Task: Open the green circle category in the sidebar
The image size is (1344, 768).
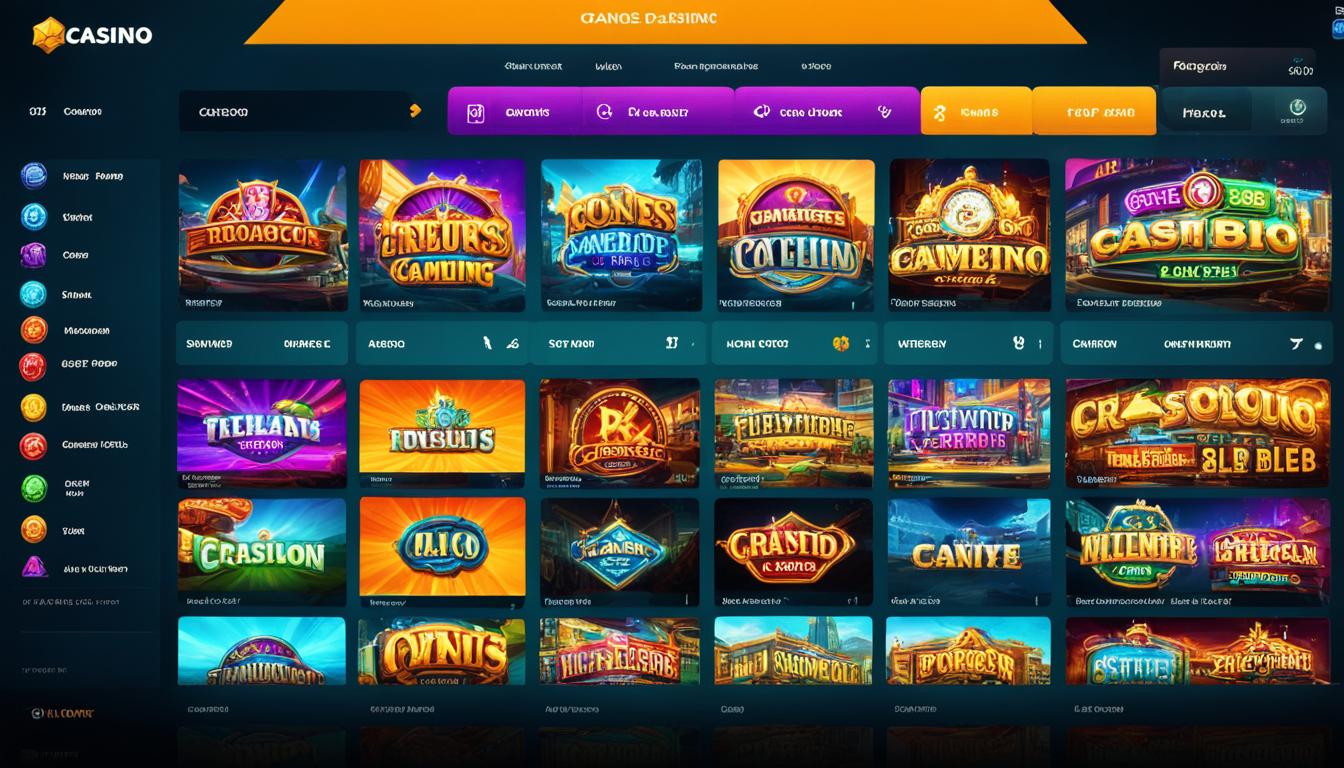Action: pyautogui.click(x=34, y=488)
